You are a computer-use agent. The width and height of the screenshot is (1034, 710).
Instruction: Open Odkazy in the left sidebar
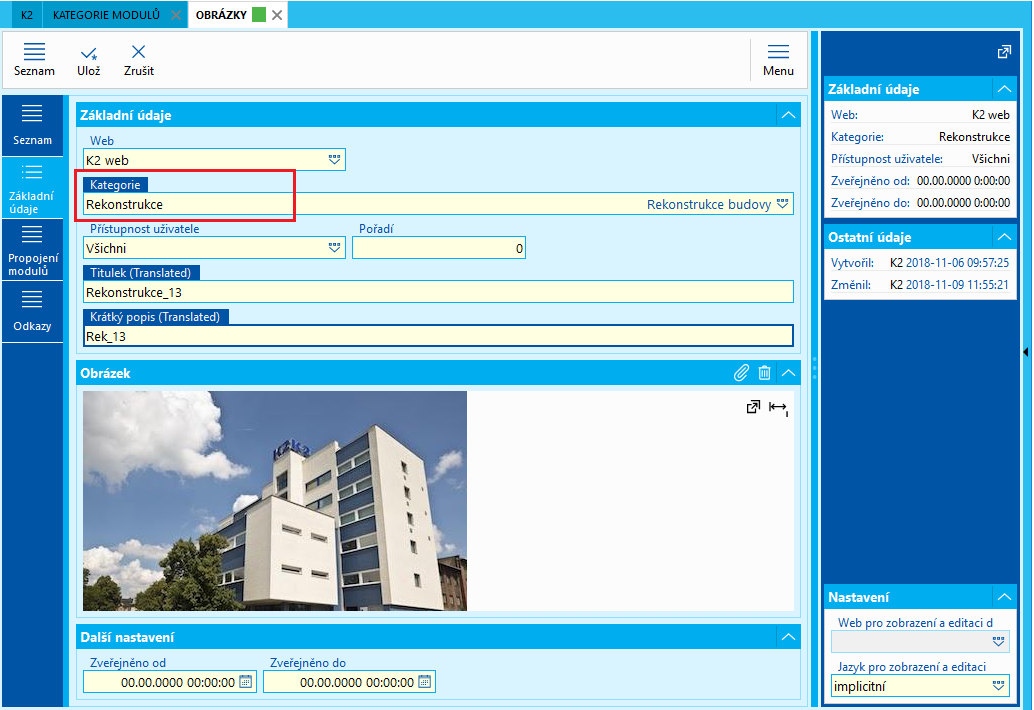pyautogui.click(x=32, y=312)
